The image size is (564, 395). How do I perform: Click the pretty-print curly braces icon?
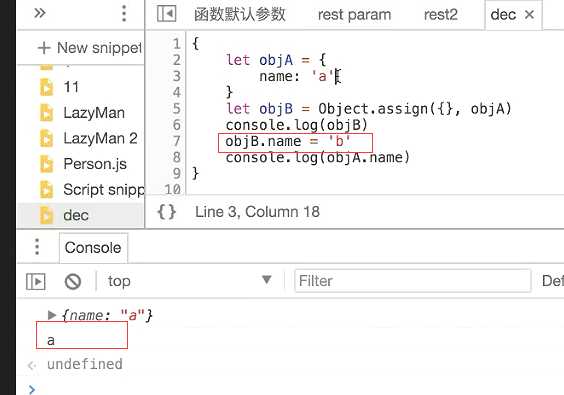tap(167, 212)
